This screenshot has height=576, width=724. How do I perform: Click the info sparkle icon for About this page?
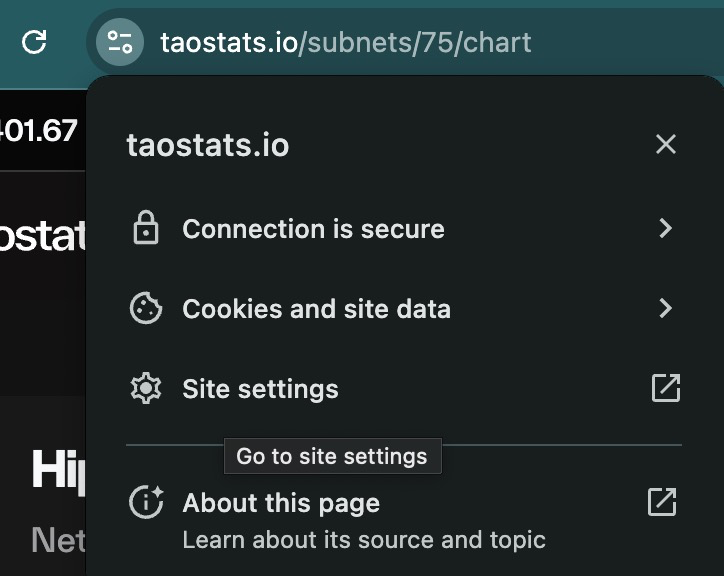point(146,502)
